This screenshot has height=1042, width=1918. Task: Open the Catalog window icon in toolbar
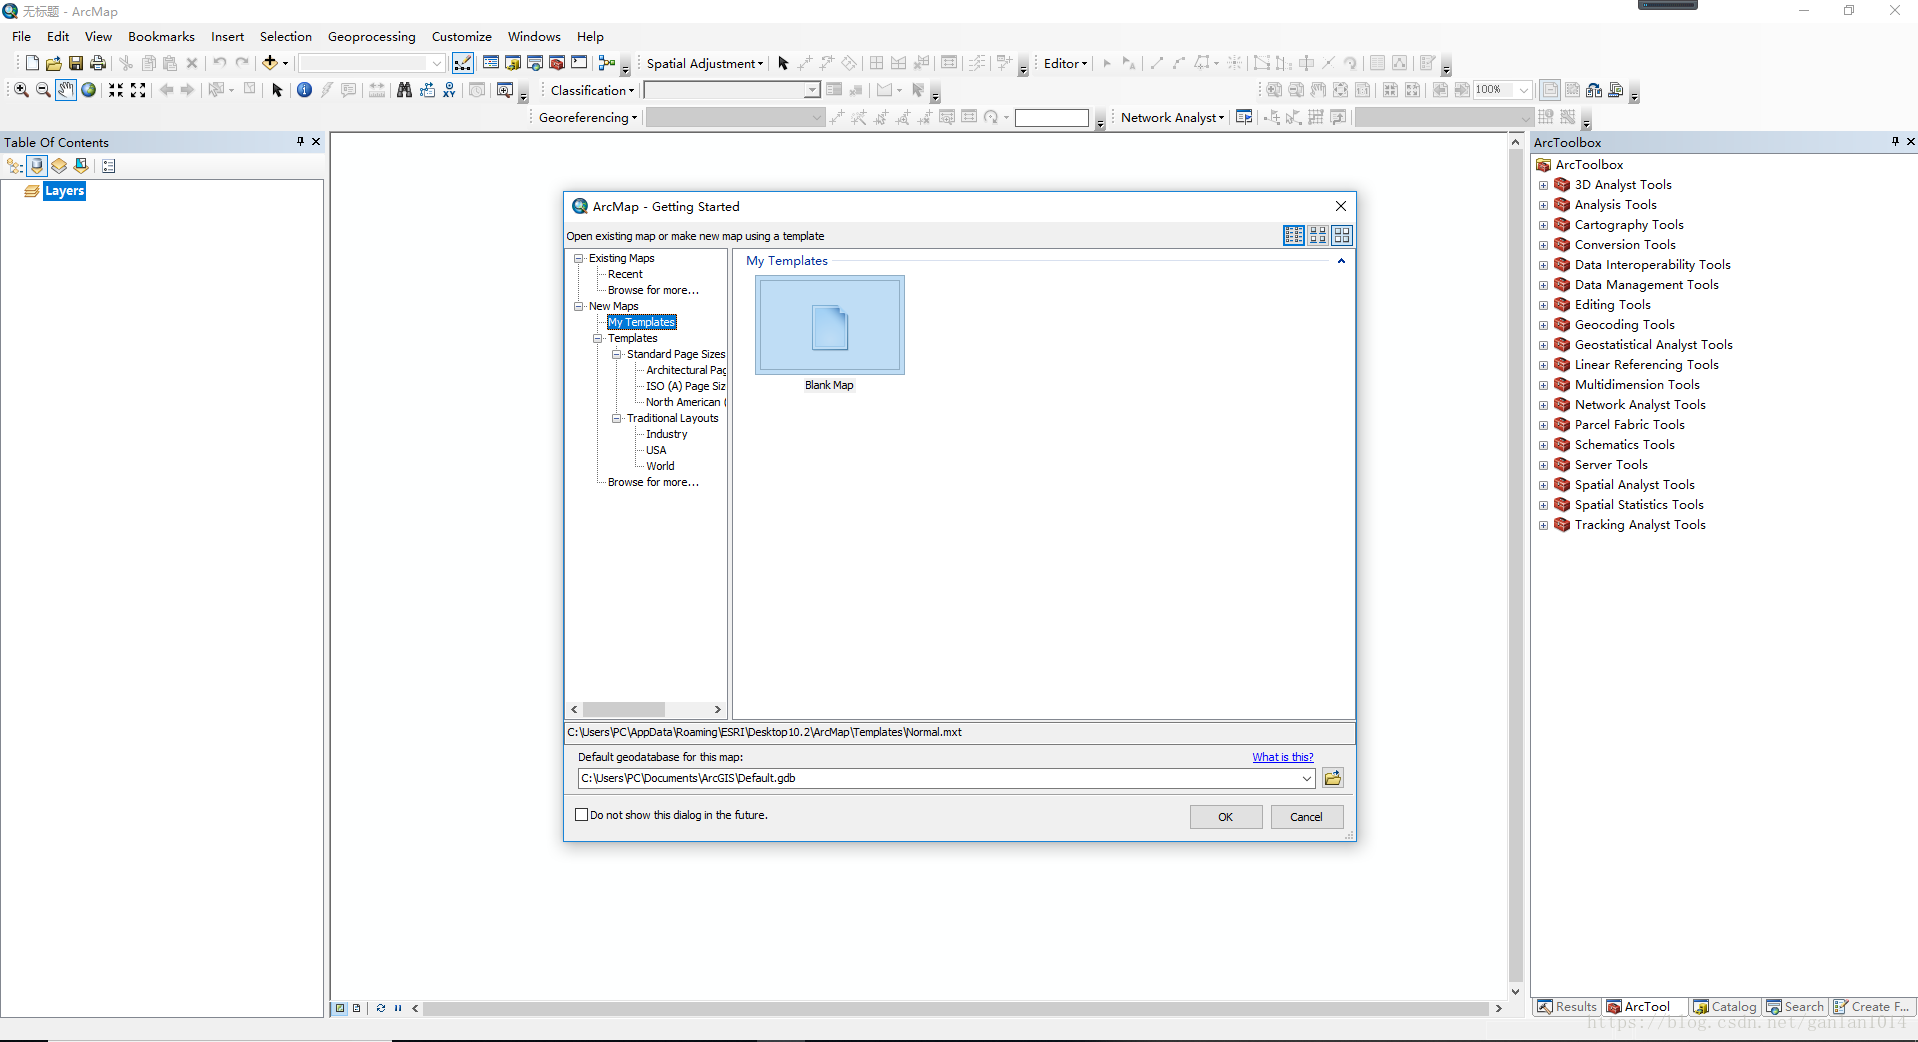pos(513,63)
